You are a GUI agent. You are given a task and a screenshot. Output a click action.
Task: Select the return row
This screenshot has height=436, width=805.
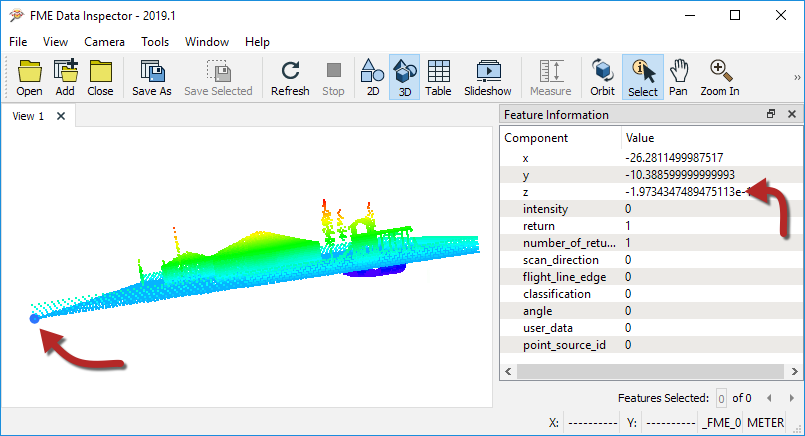tap(651, 225)
